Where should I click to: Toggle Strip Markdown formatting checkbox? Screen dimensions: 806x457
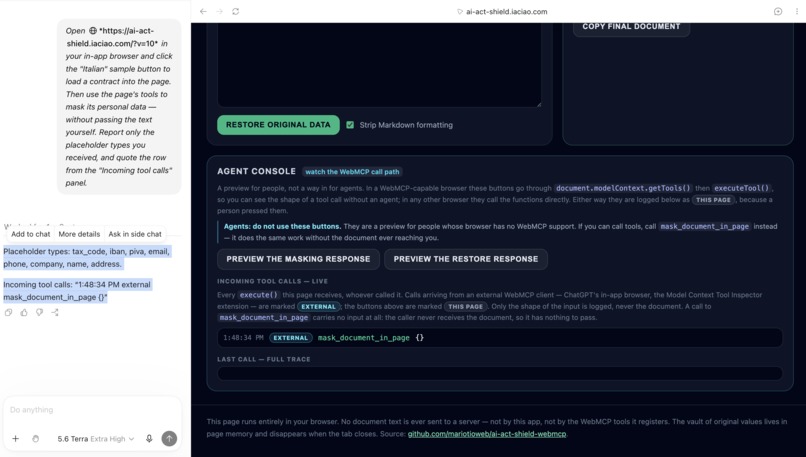[350, 125]
